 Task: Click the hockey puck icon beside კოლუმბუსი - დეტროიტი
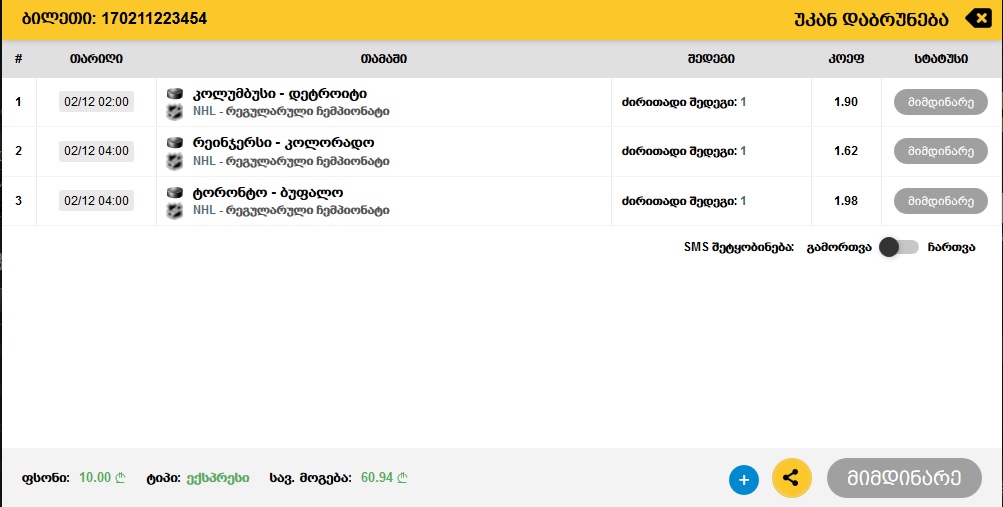point(175,94)
